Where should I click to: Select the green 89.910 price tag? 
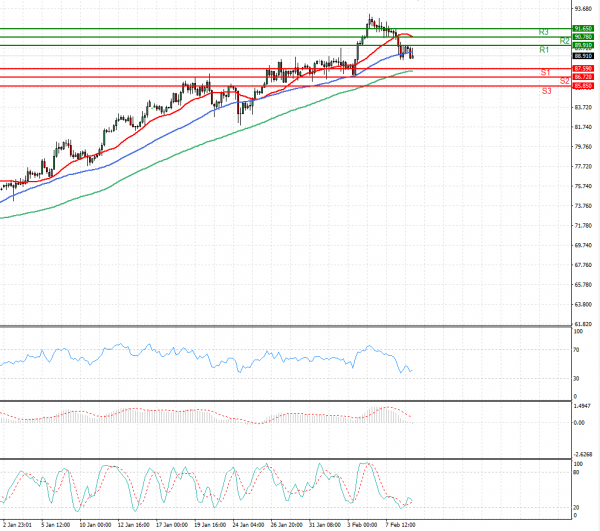pos(583,46)
